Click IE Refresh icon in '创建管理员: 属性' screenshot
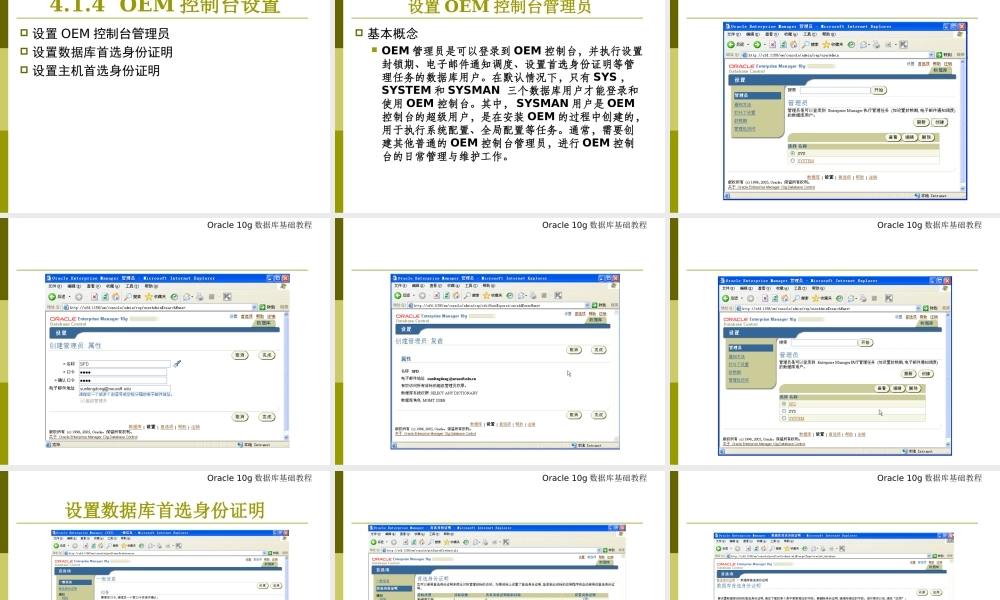This screenshot has width=1000, height=600. pos(105,296)
